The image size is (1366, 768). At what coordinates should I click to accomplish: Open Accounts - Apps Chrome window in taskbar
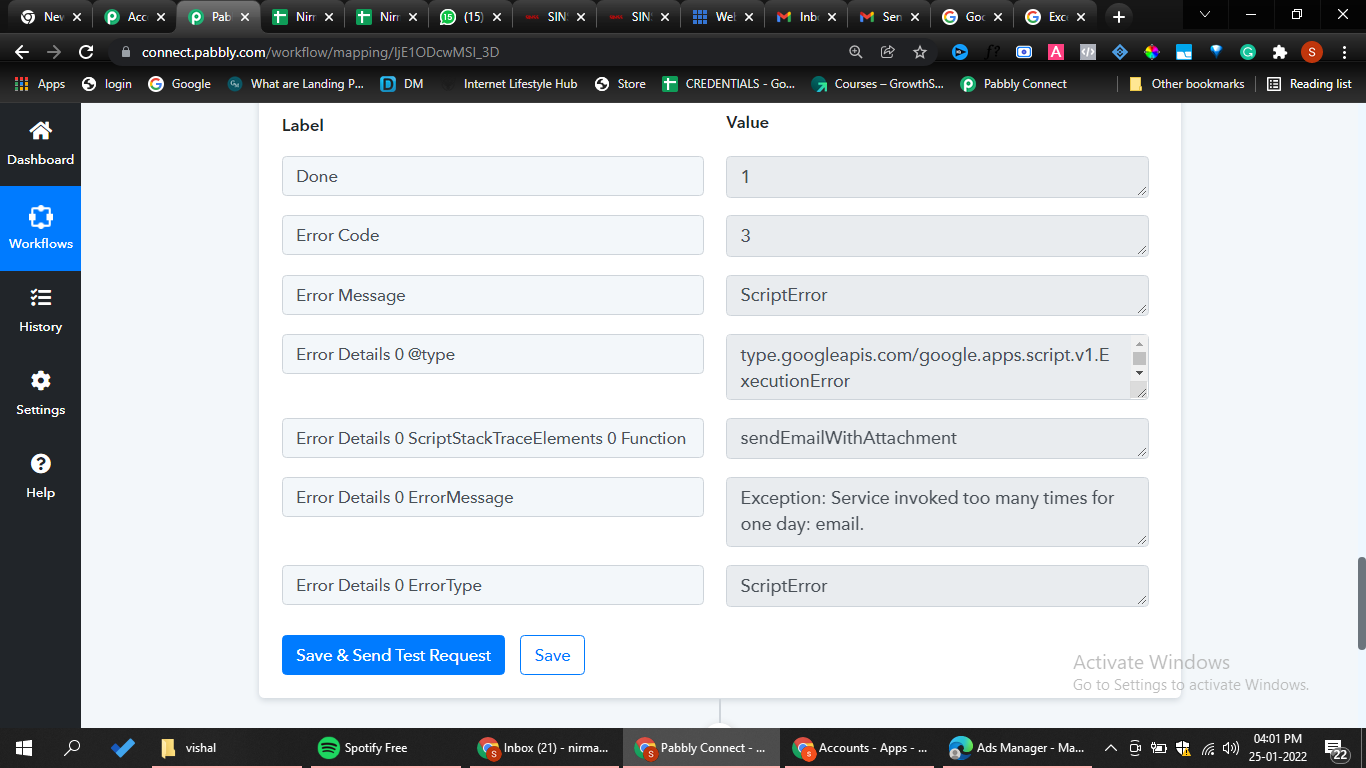point(860,748)
